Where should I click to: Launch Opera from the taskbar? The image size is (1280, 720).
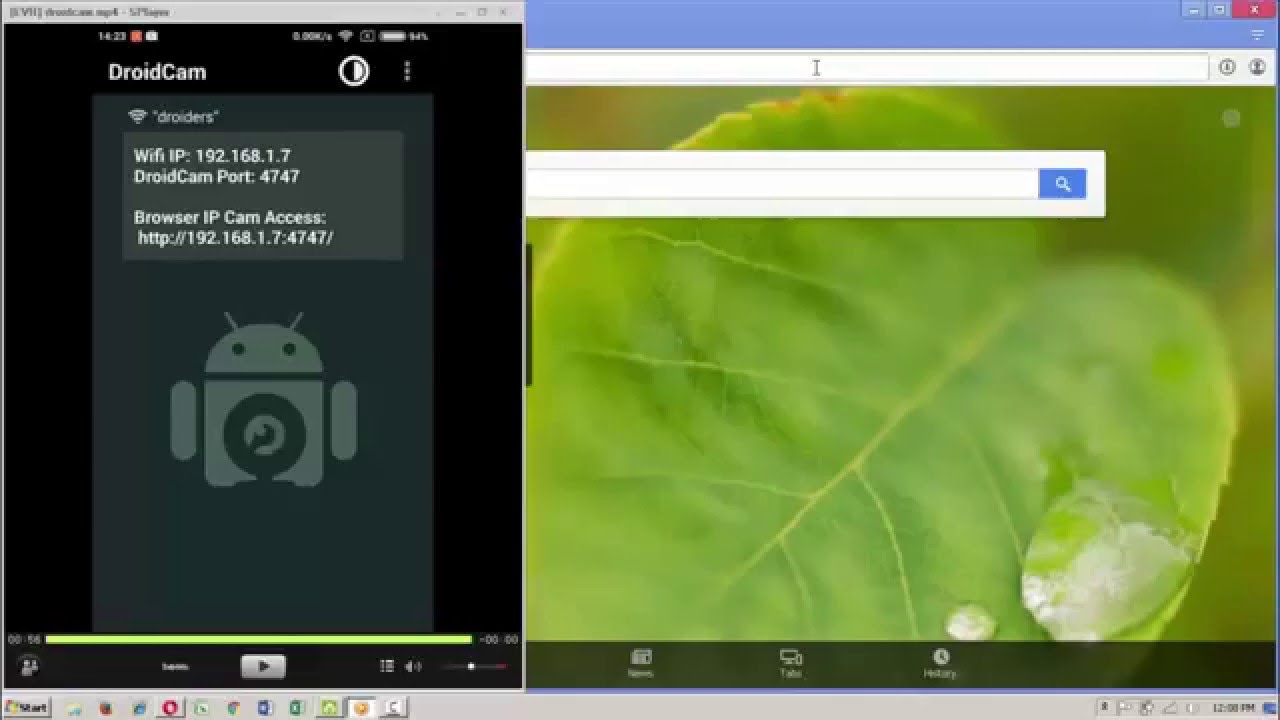(x=170, y=708)
